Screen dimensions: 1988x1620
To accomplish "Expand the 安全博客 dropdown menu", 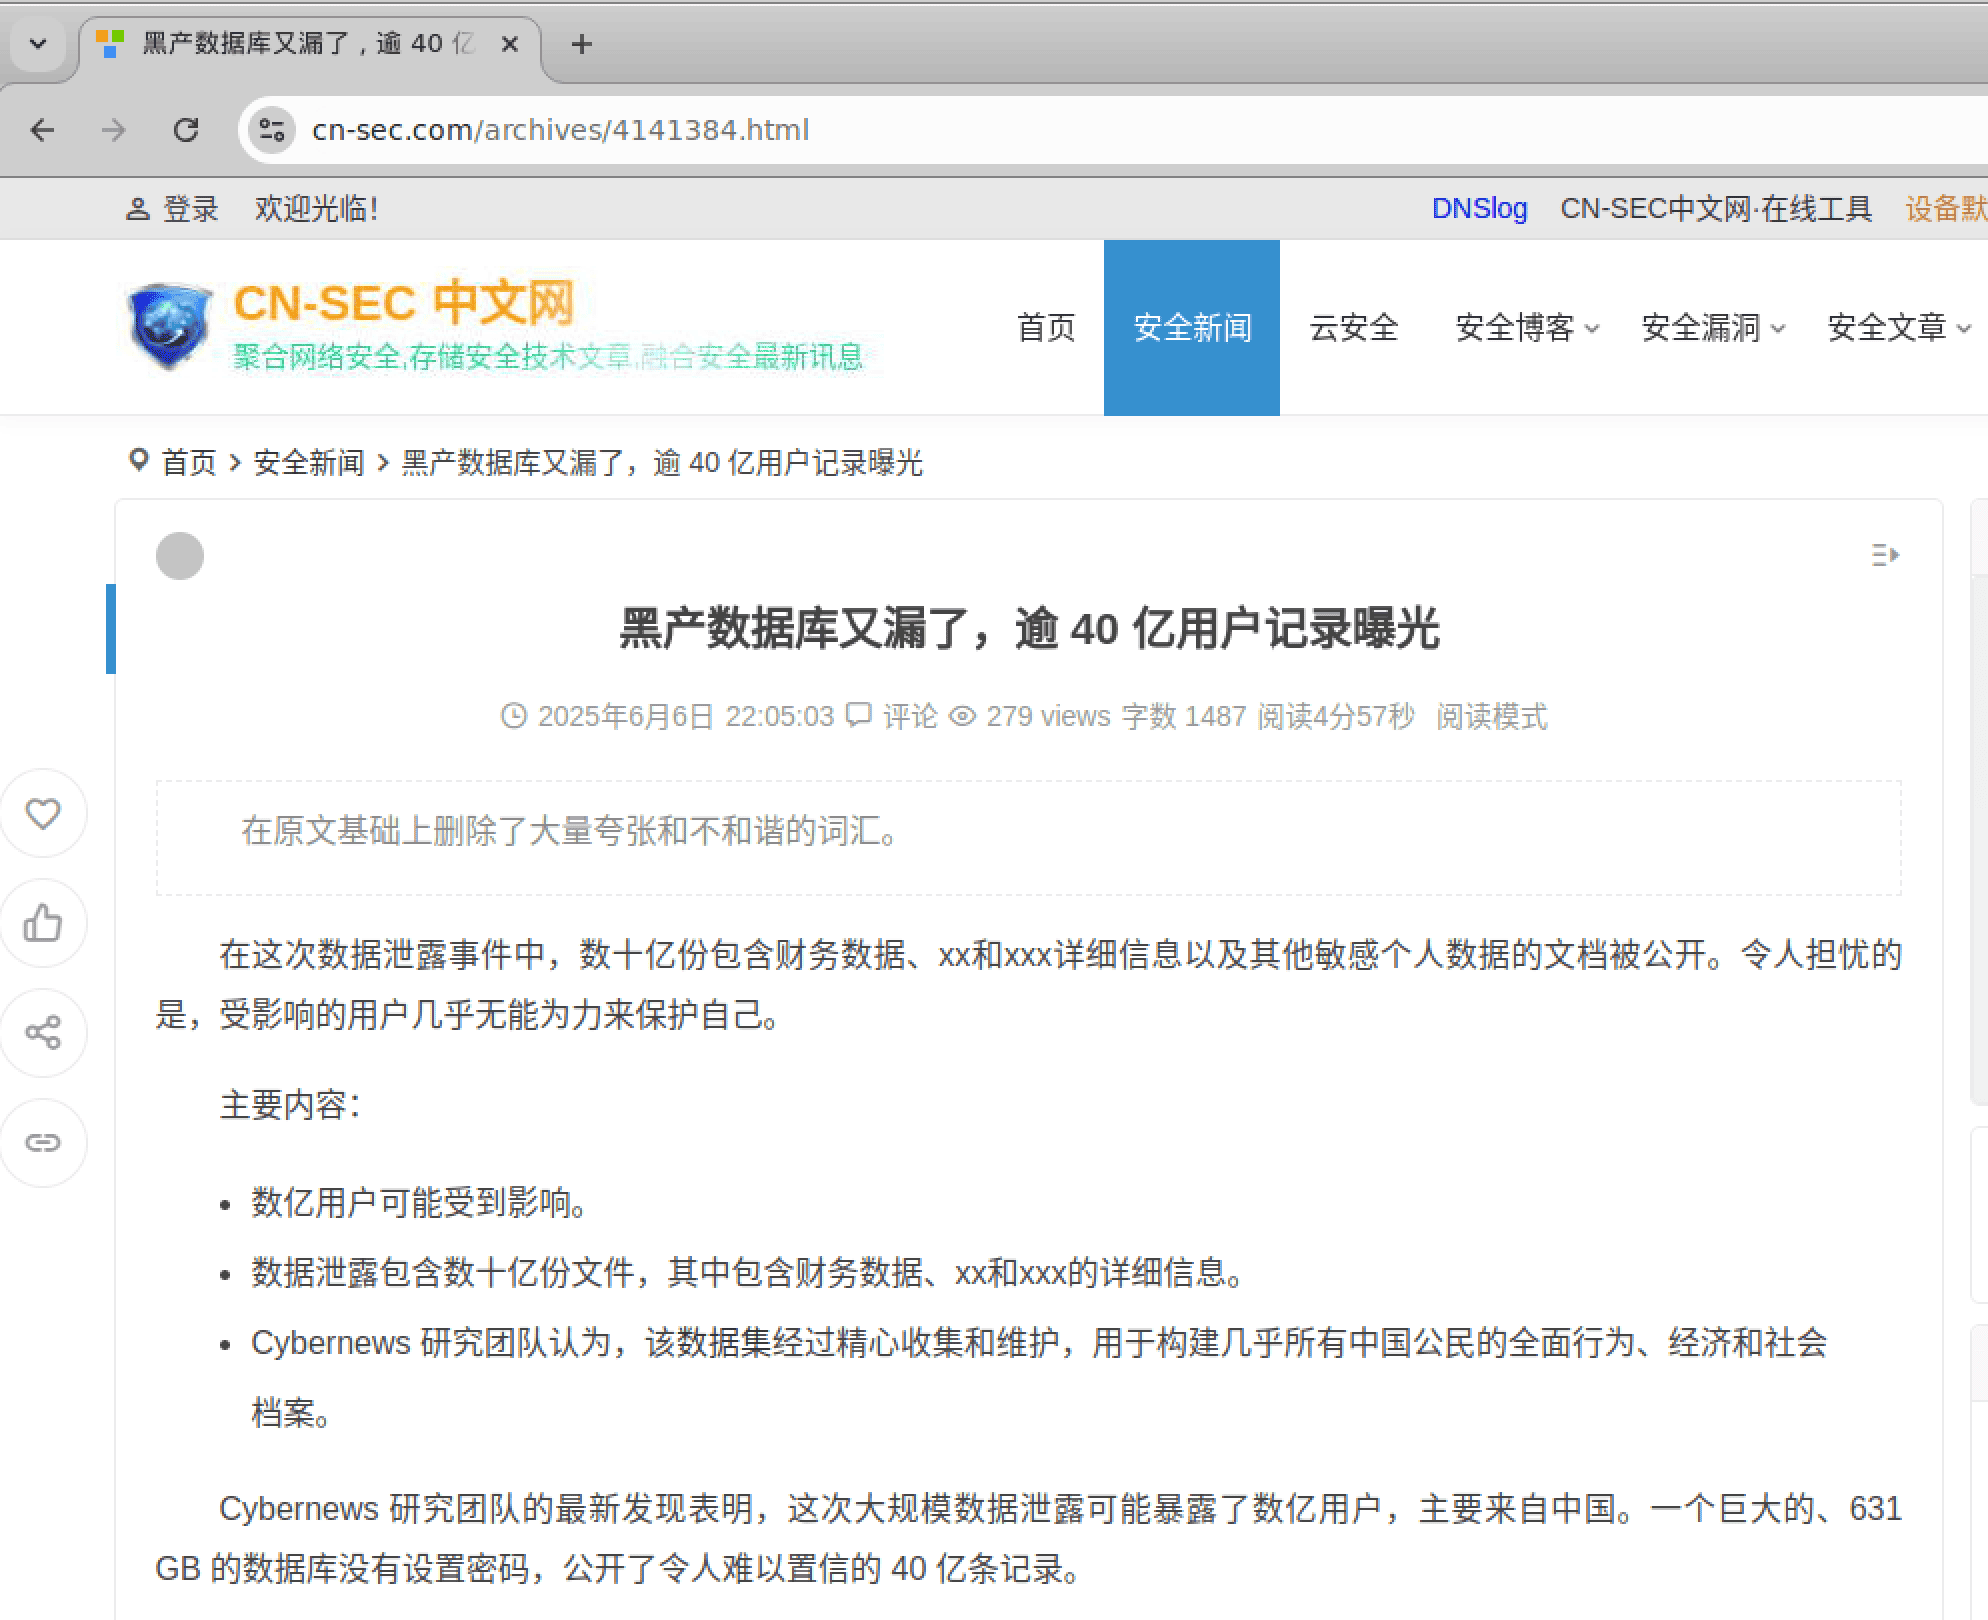I will pyautogui.click(x=1526, y=328).
